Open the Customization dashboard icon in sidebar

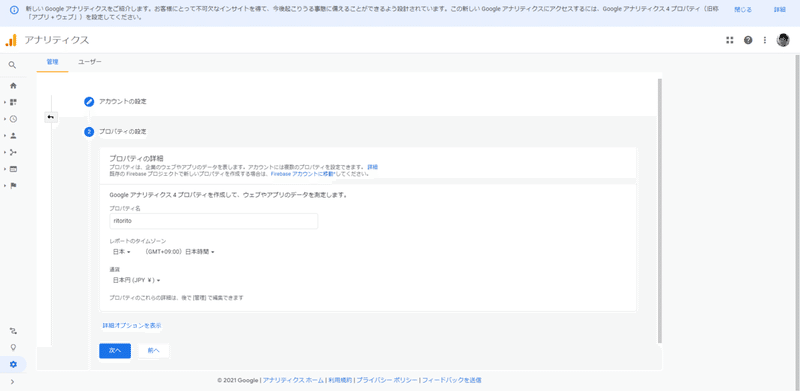(x=13, y=103)
